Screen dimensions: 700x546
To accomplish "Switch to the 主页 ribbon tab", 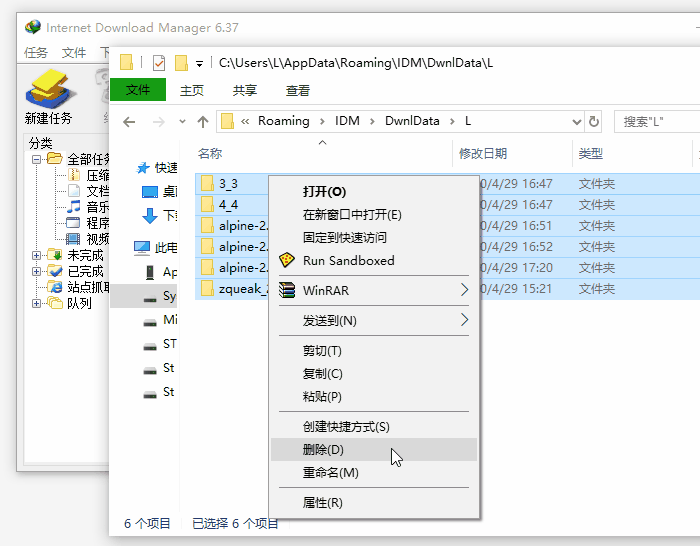I will 192,91.
